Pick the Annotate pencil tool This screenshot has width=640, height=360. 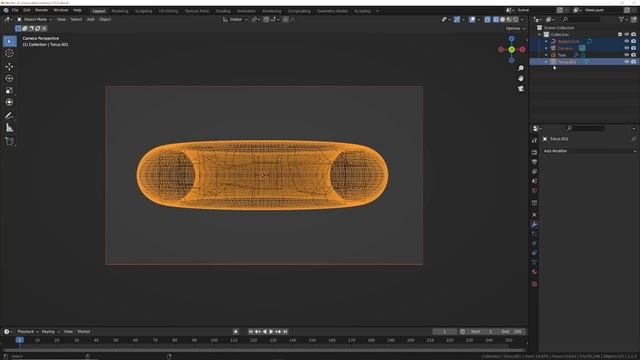9,116
